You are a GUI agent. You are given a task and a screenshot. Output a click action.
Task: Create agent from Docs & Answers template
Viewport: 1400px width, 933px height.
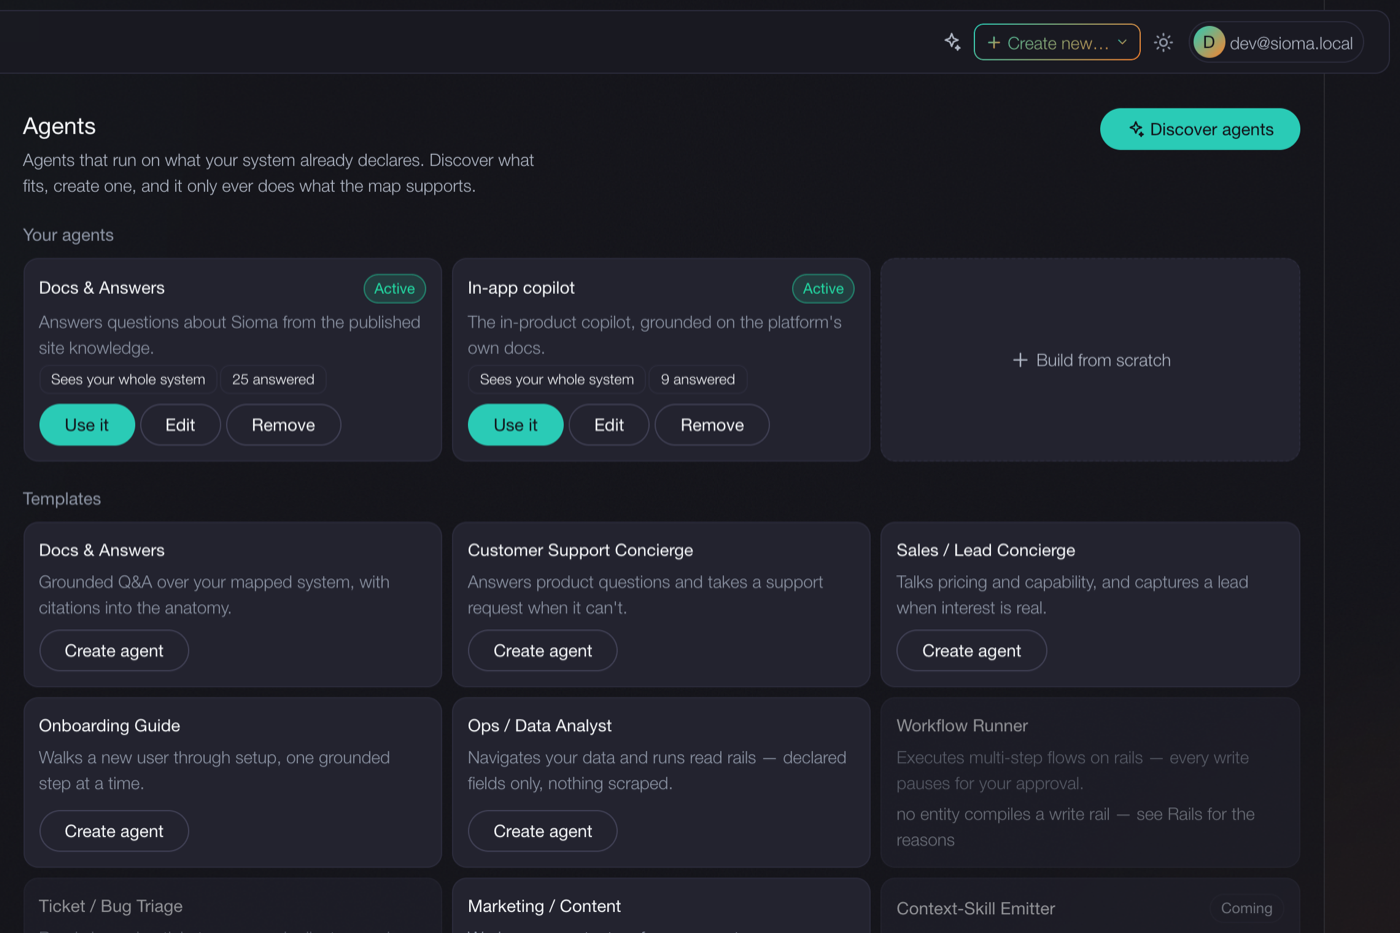(x=114, y=651)
